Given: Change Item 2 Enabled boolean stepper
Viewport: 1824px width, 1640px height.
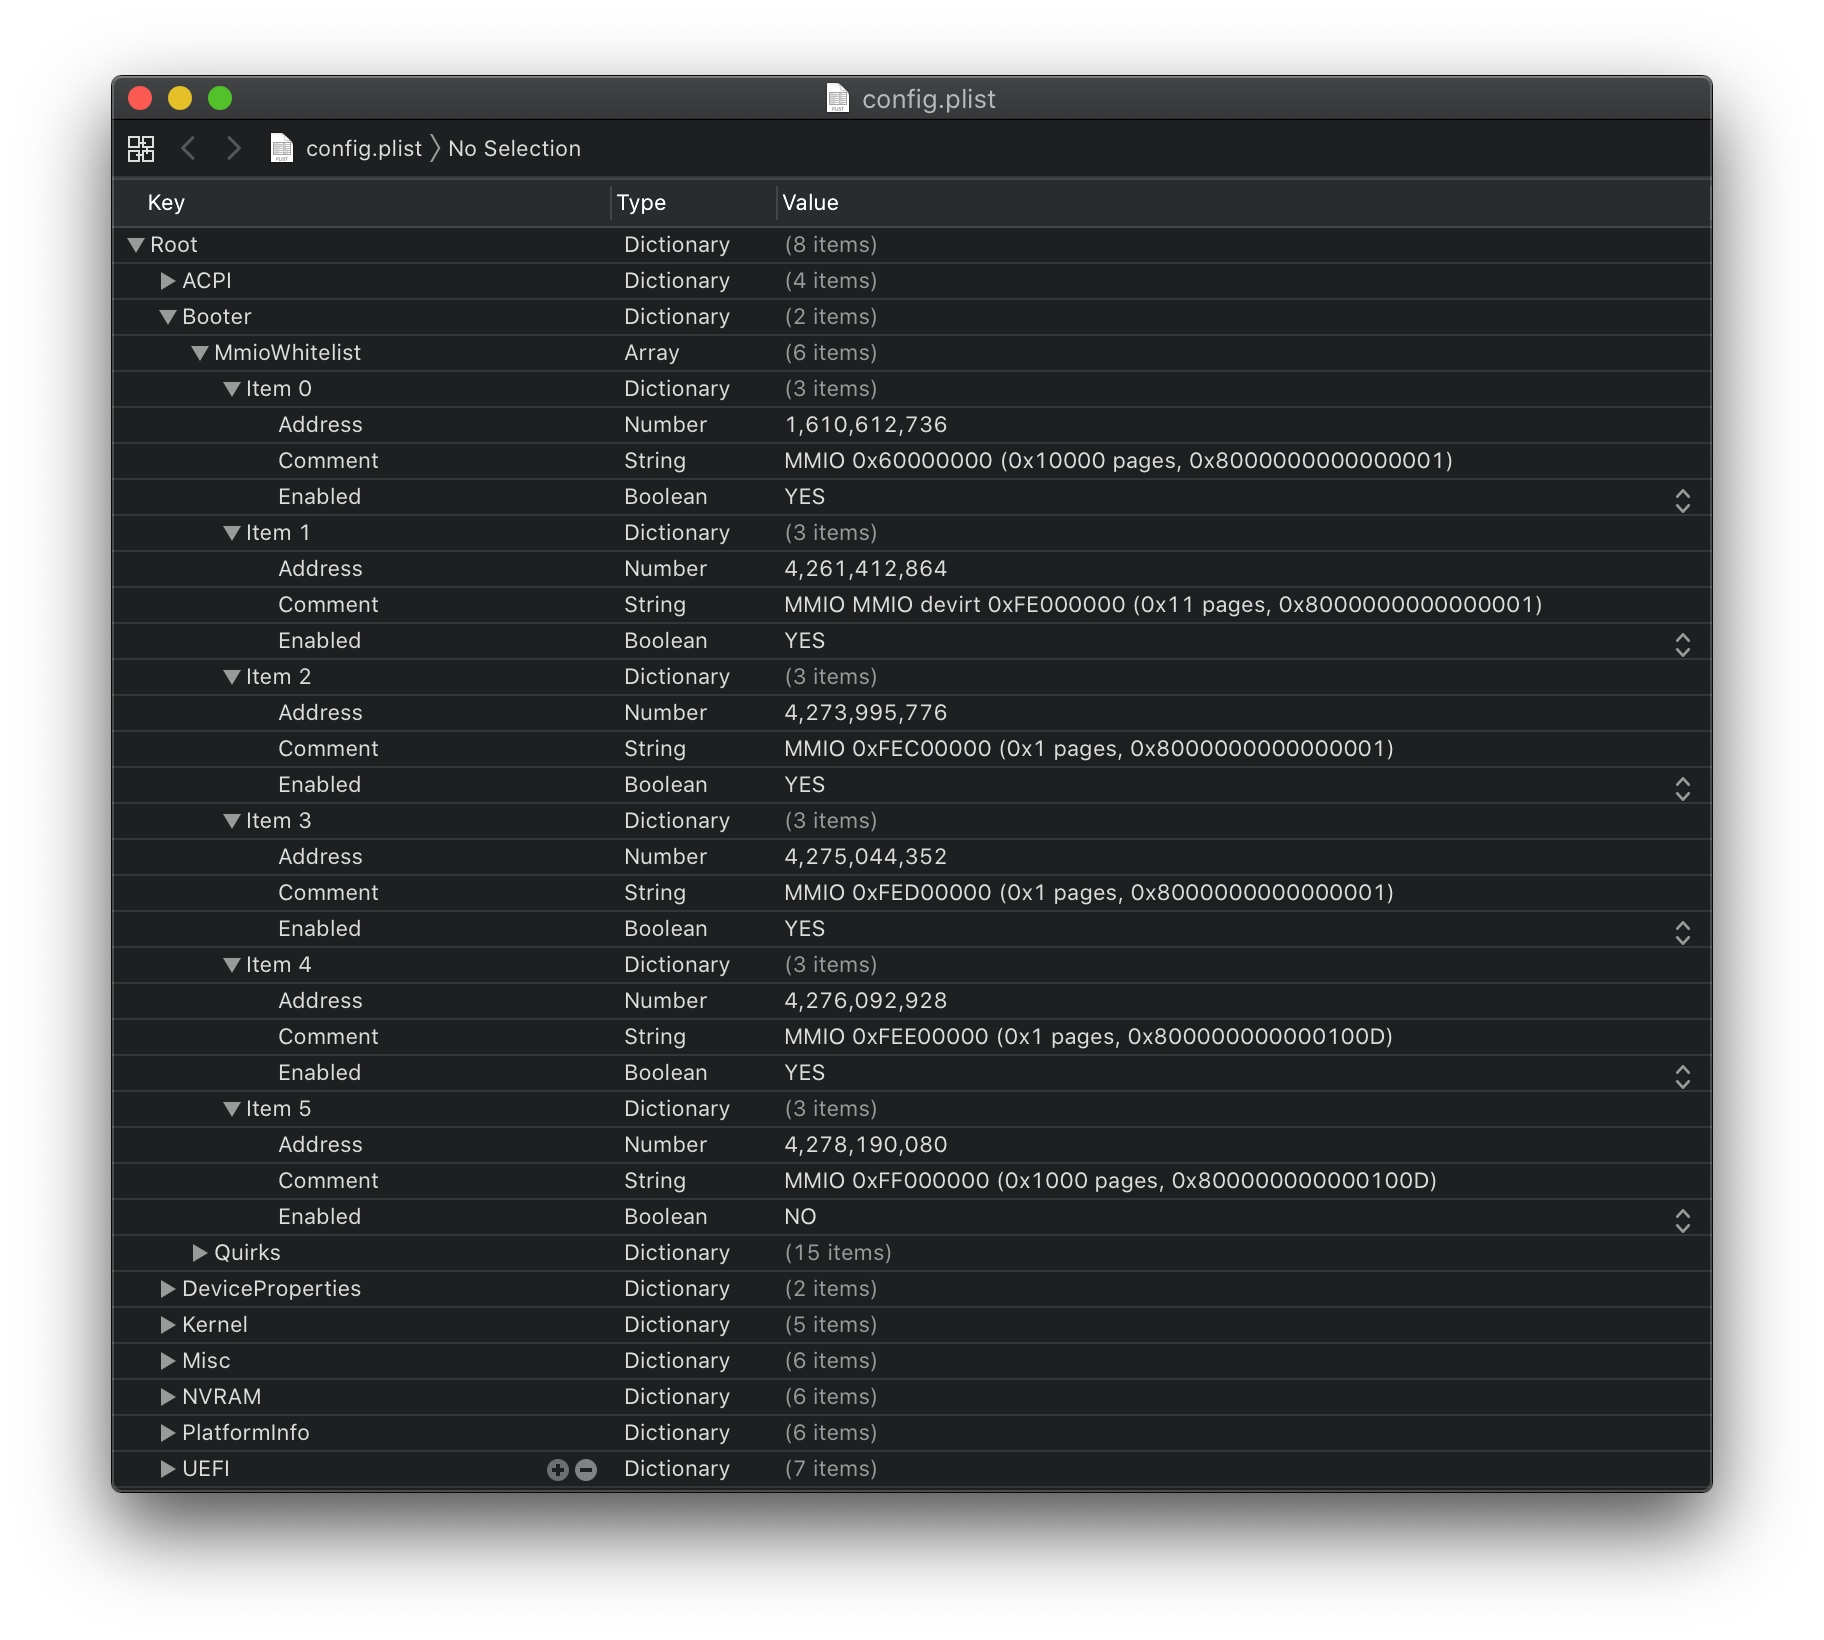Looking at the screenshot, I should [x=1682, y=788].
